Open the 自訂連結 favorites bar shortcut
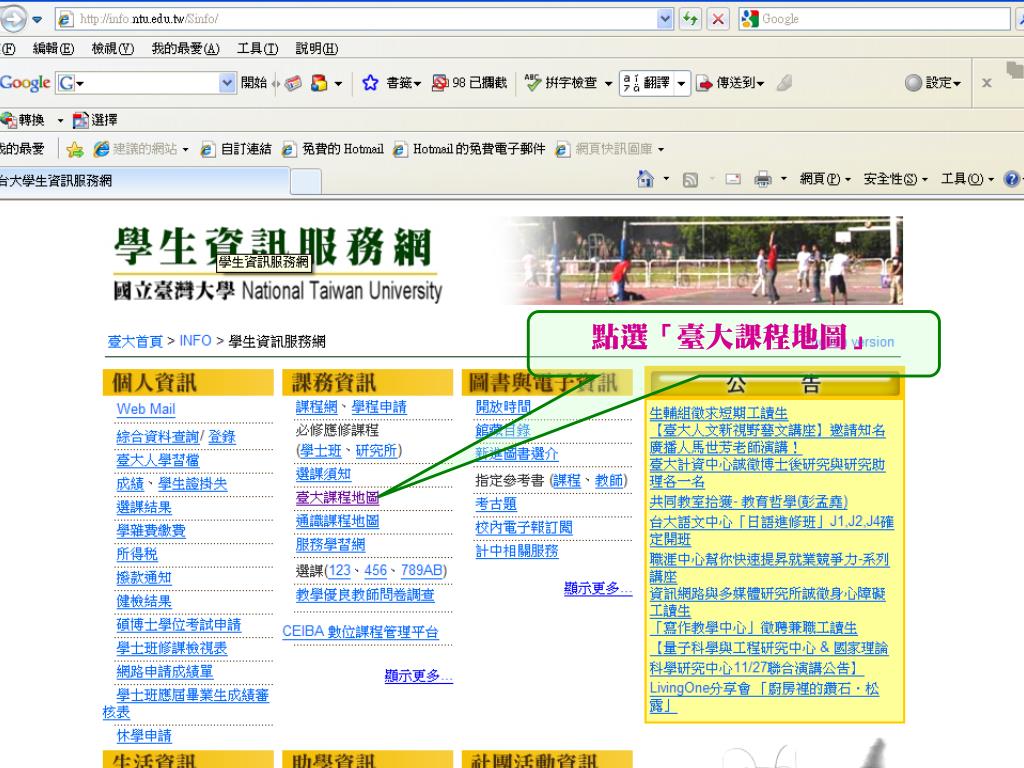Image resolution: width=1024 pixels, height=768 pixels. tap(236, 150)
